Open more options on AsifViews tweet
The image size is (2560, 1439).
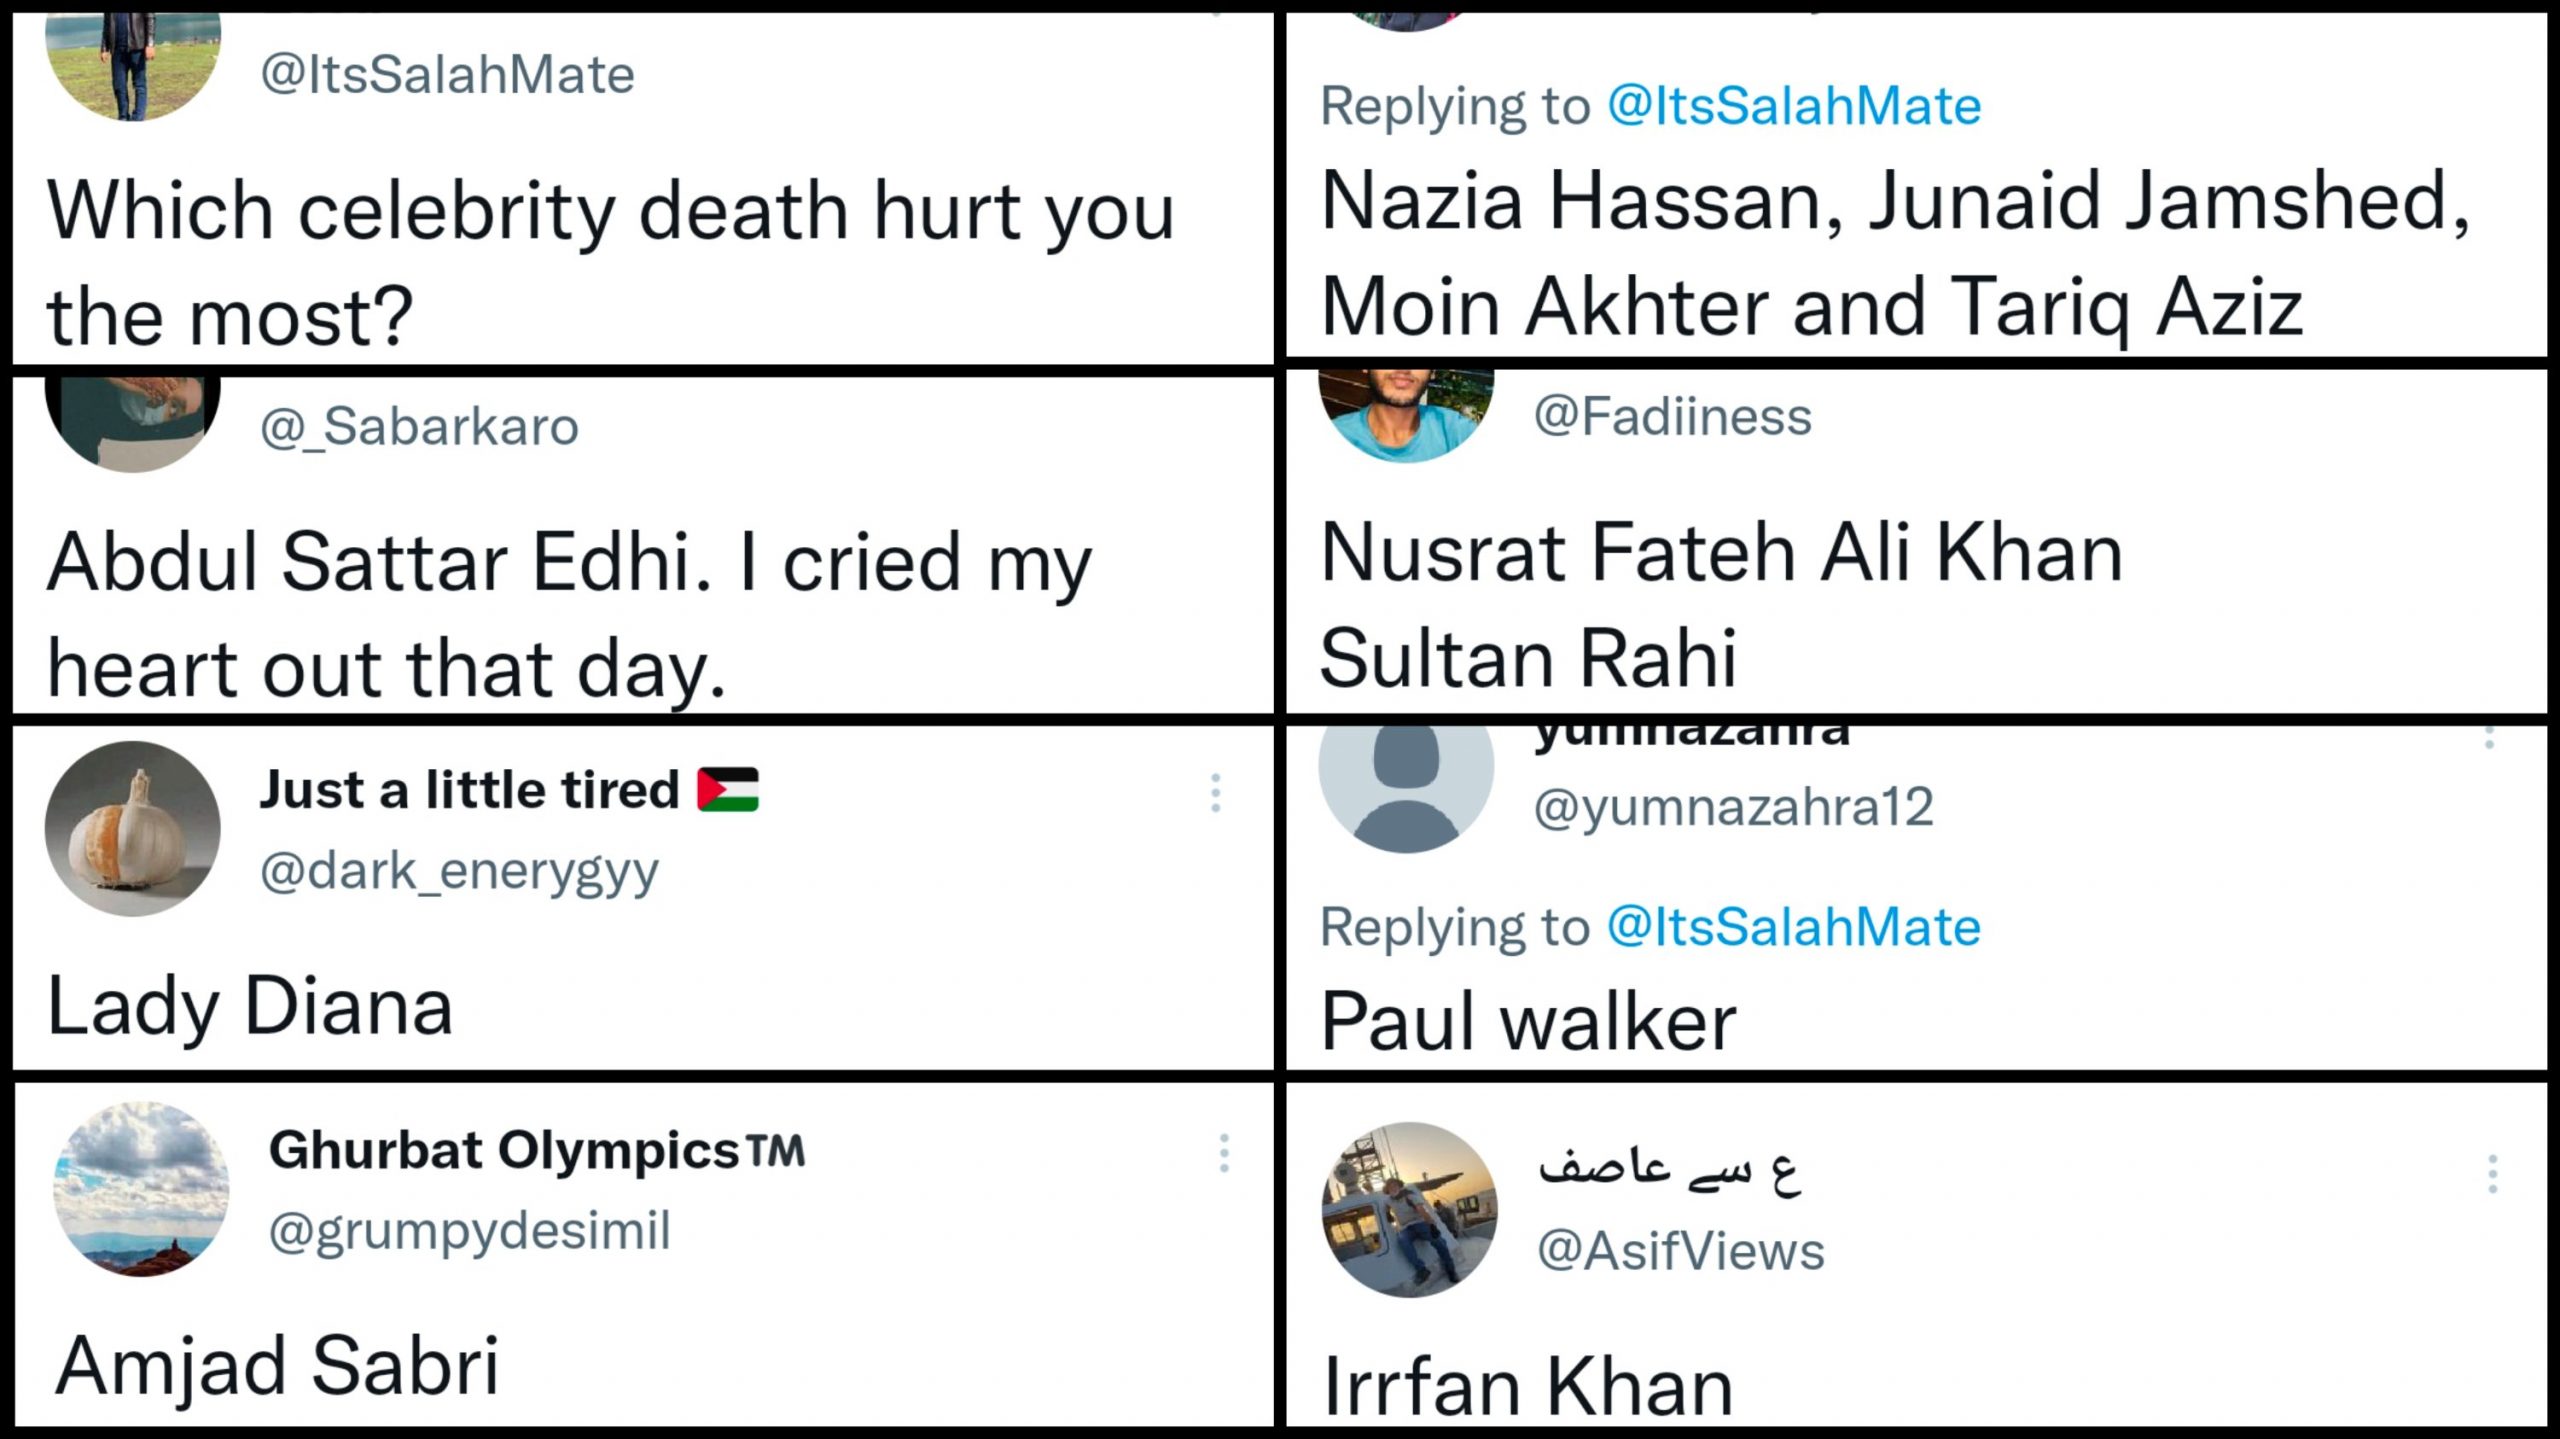point(2492,1174)
